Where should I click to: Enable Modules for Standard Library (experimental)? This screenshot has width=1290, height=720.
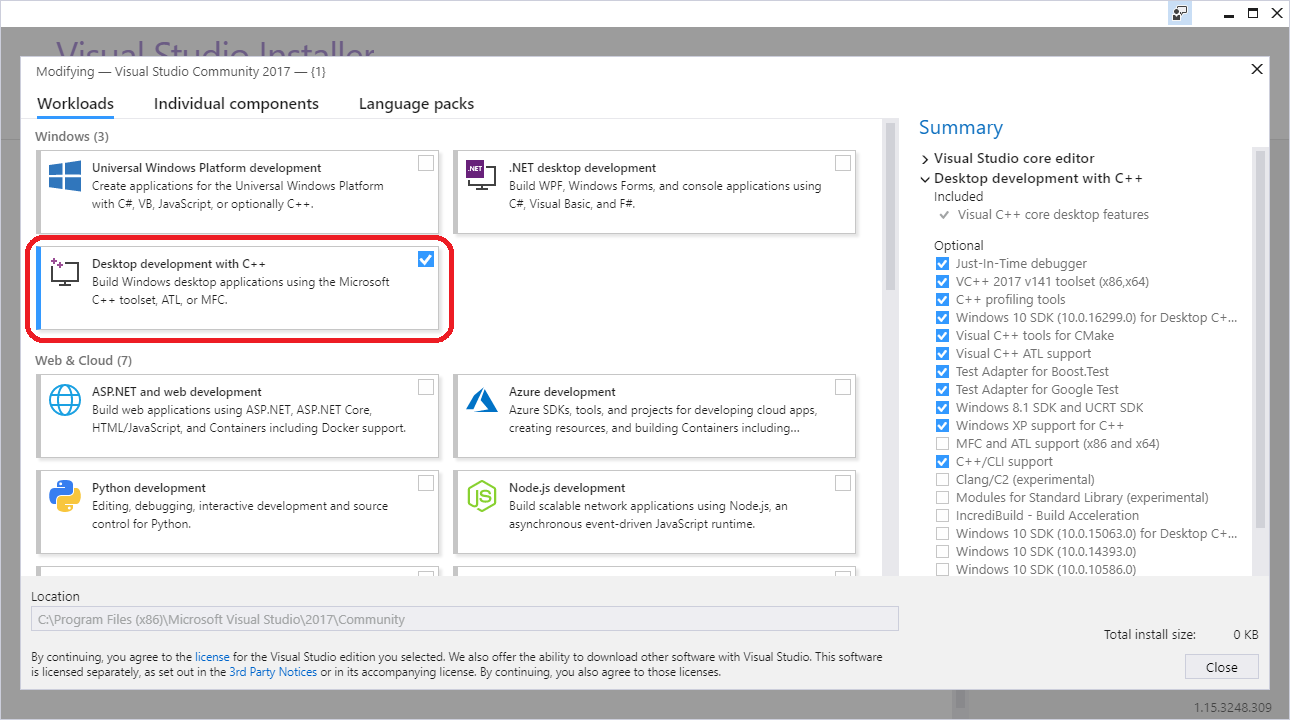[x=942, y=498]
